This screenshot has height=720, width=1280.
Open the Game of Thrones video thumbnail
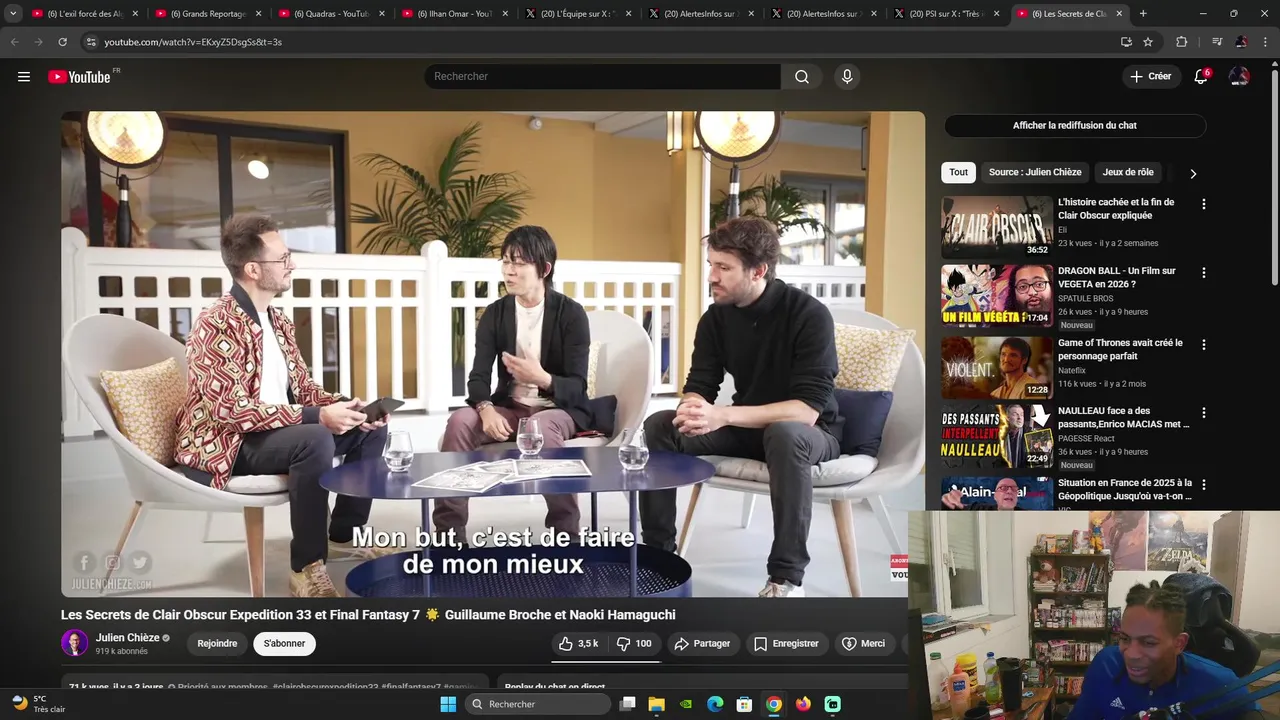click(x=996, y=367)
